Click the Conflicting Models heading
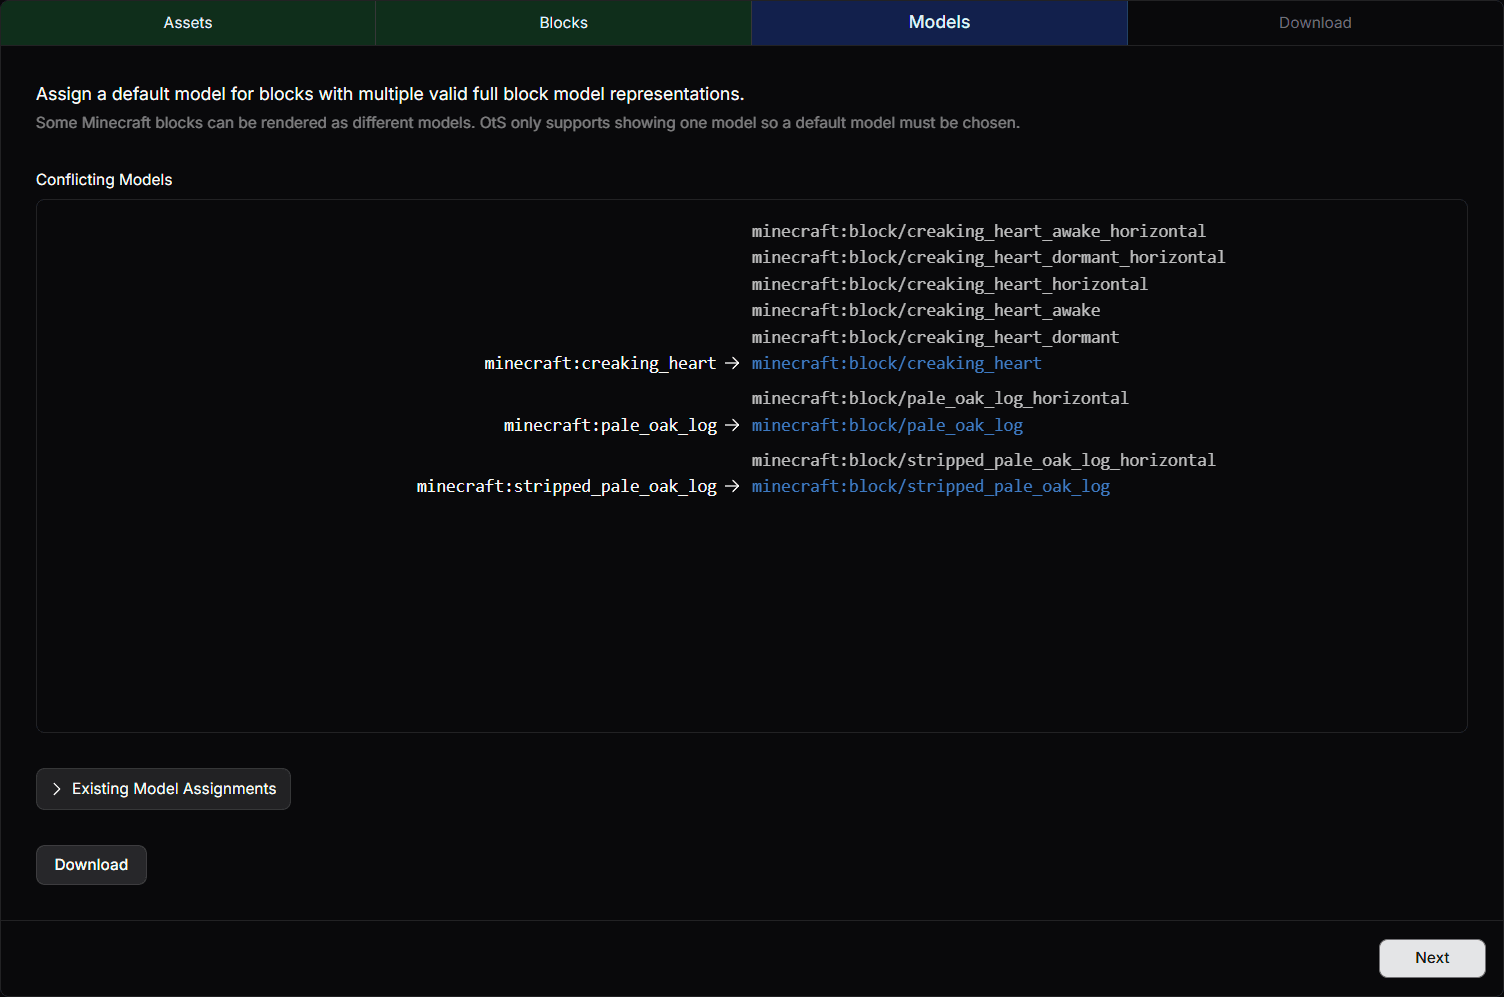The height and width of the screenshot is (997, 1504). coord(104,180)
